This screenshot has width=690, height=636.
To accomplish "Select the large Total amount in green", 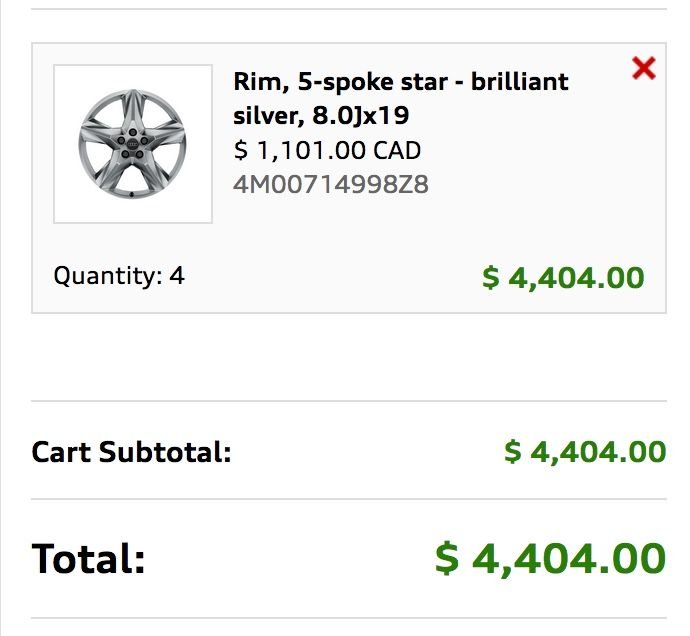I will 550,557.
